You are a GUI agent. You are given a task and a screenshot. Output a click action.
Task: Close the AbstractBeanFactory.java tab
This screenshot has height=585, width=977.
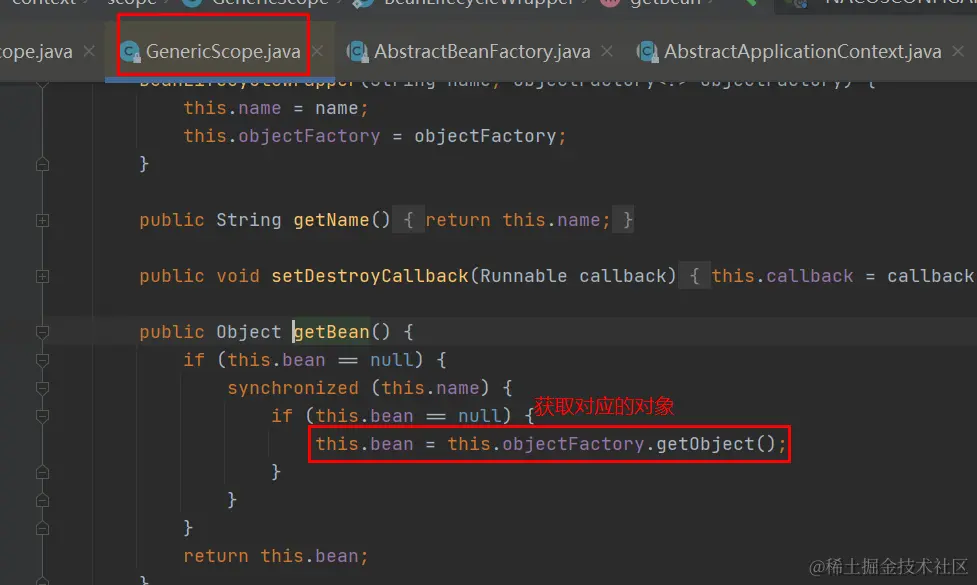tap(607, 51)
